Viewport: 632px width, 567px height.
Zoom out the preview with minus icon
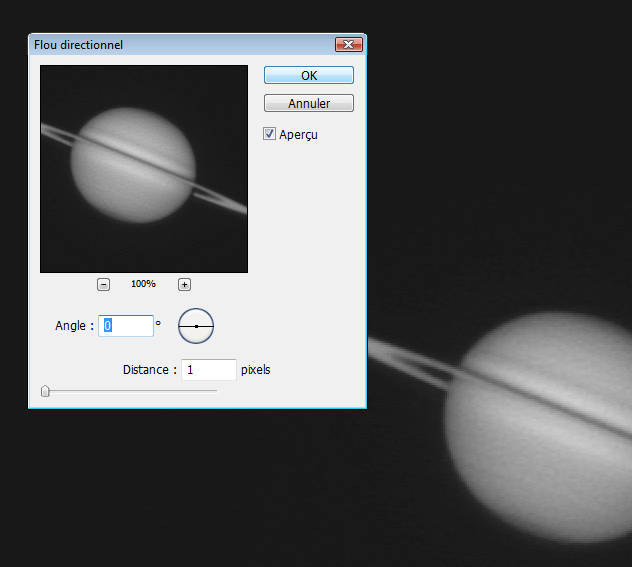104,285
